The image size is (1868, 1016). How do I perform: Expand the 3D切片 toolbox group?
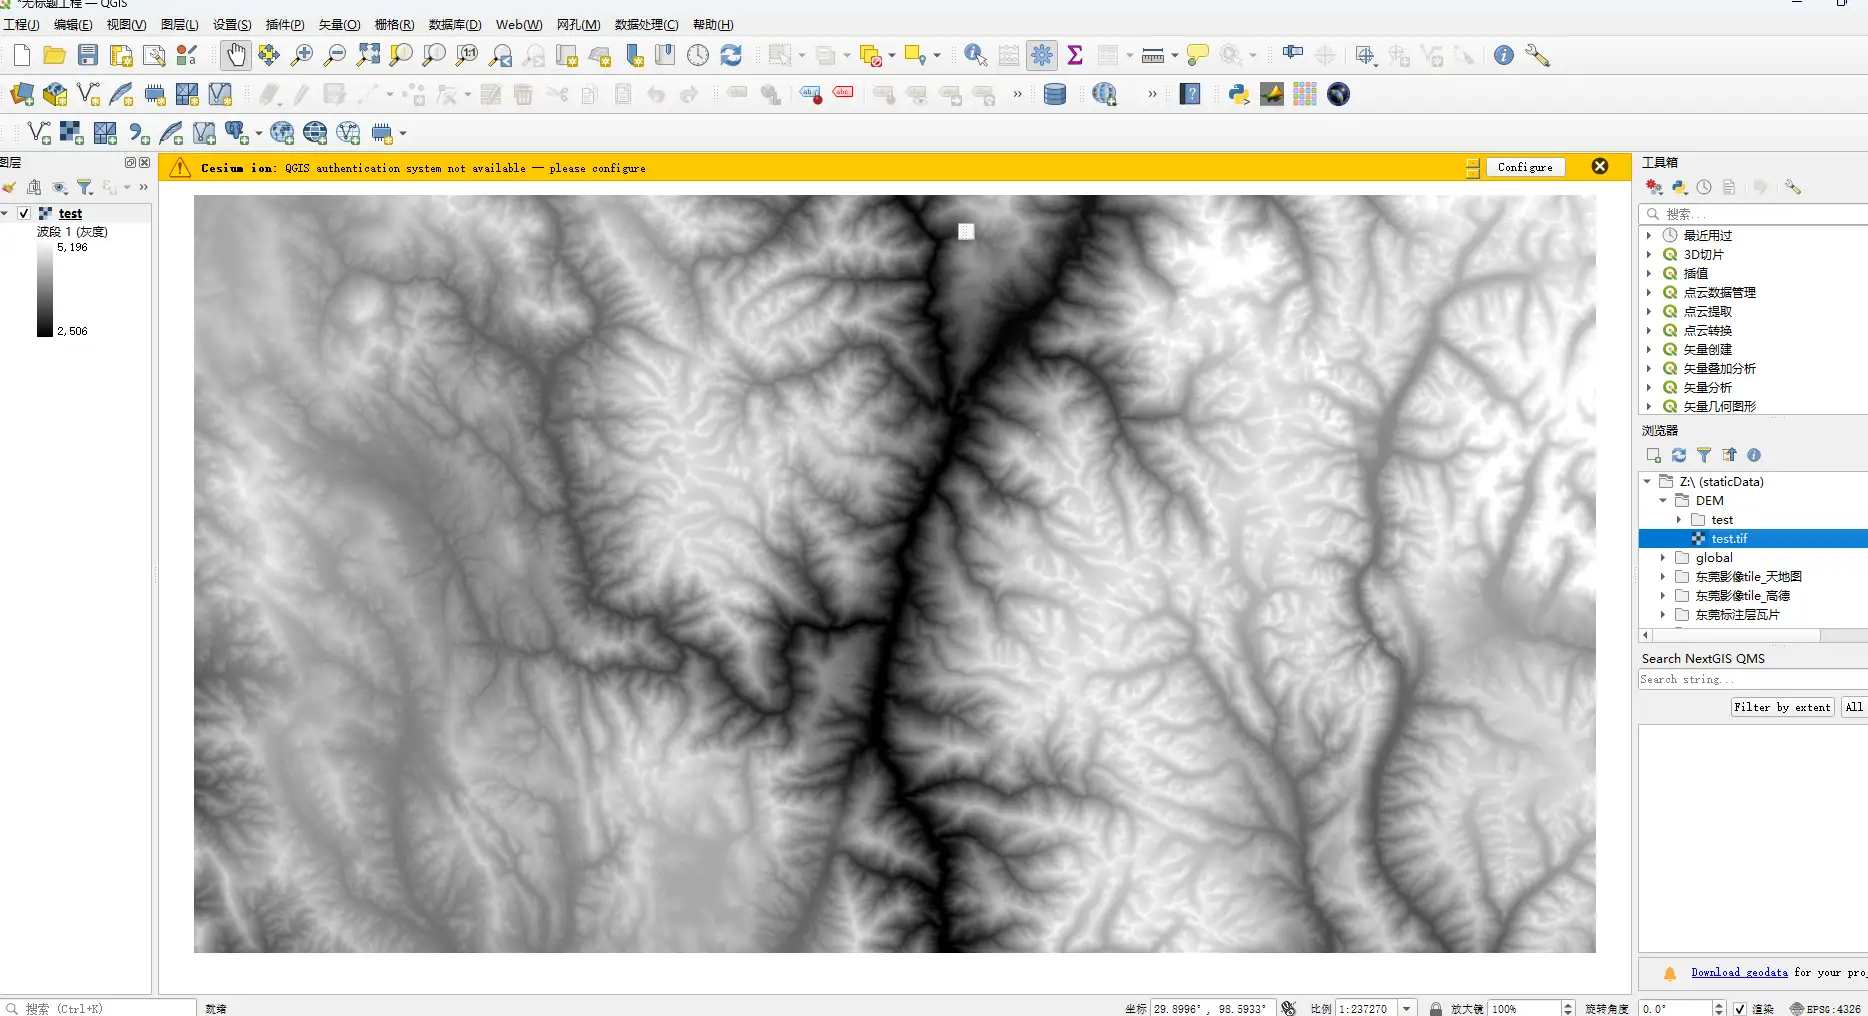point(1649,254)
